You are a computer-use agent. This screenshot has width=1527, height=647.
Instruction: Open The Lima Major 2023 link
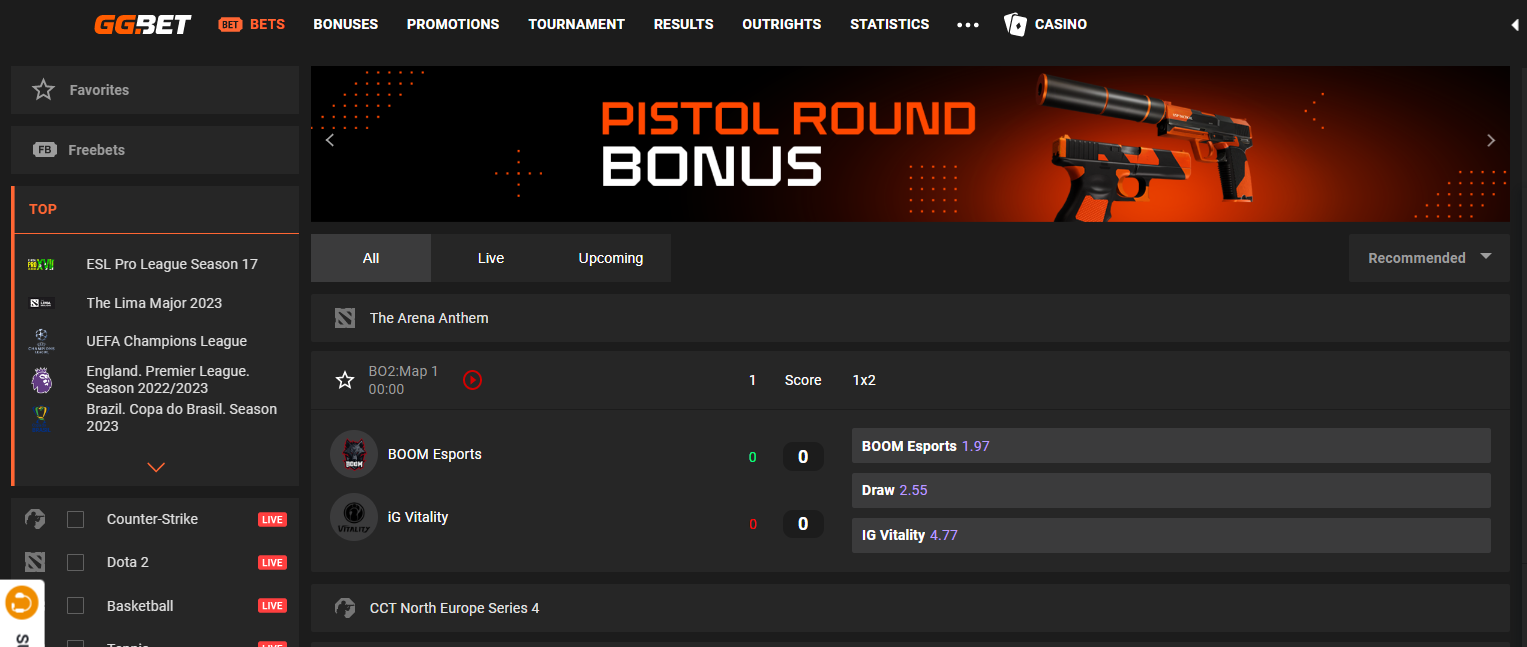pos(154,303)
